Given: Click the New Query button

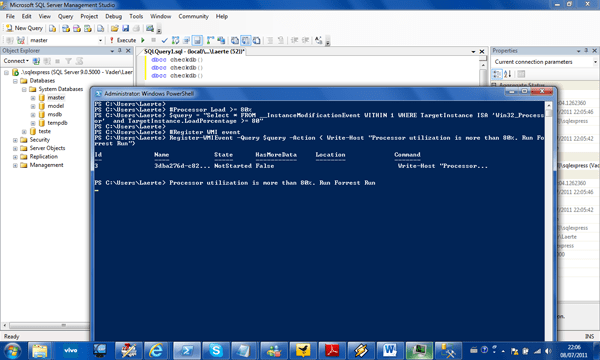Looking at the screenshot, I should click(x=24, y=28).
